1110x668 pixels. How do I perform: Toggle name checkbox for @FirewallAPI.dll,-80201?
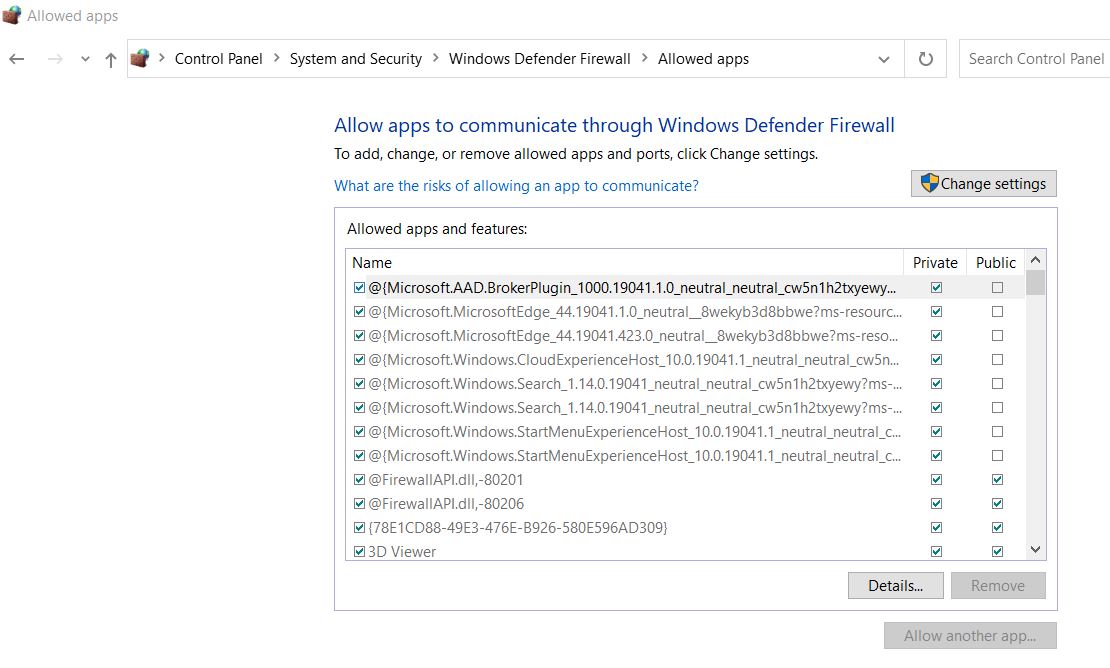pyautogui.click(x=359, y=480)
